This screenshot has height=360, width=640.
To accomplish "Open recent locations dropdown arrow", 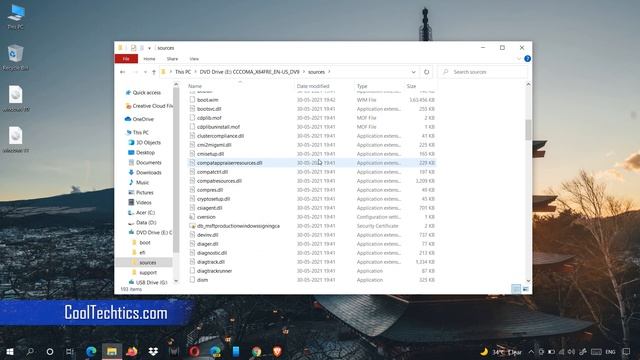I will [145, 72].
